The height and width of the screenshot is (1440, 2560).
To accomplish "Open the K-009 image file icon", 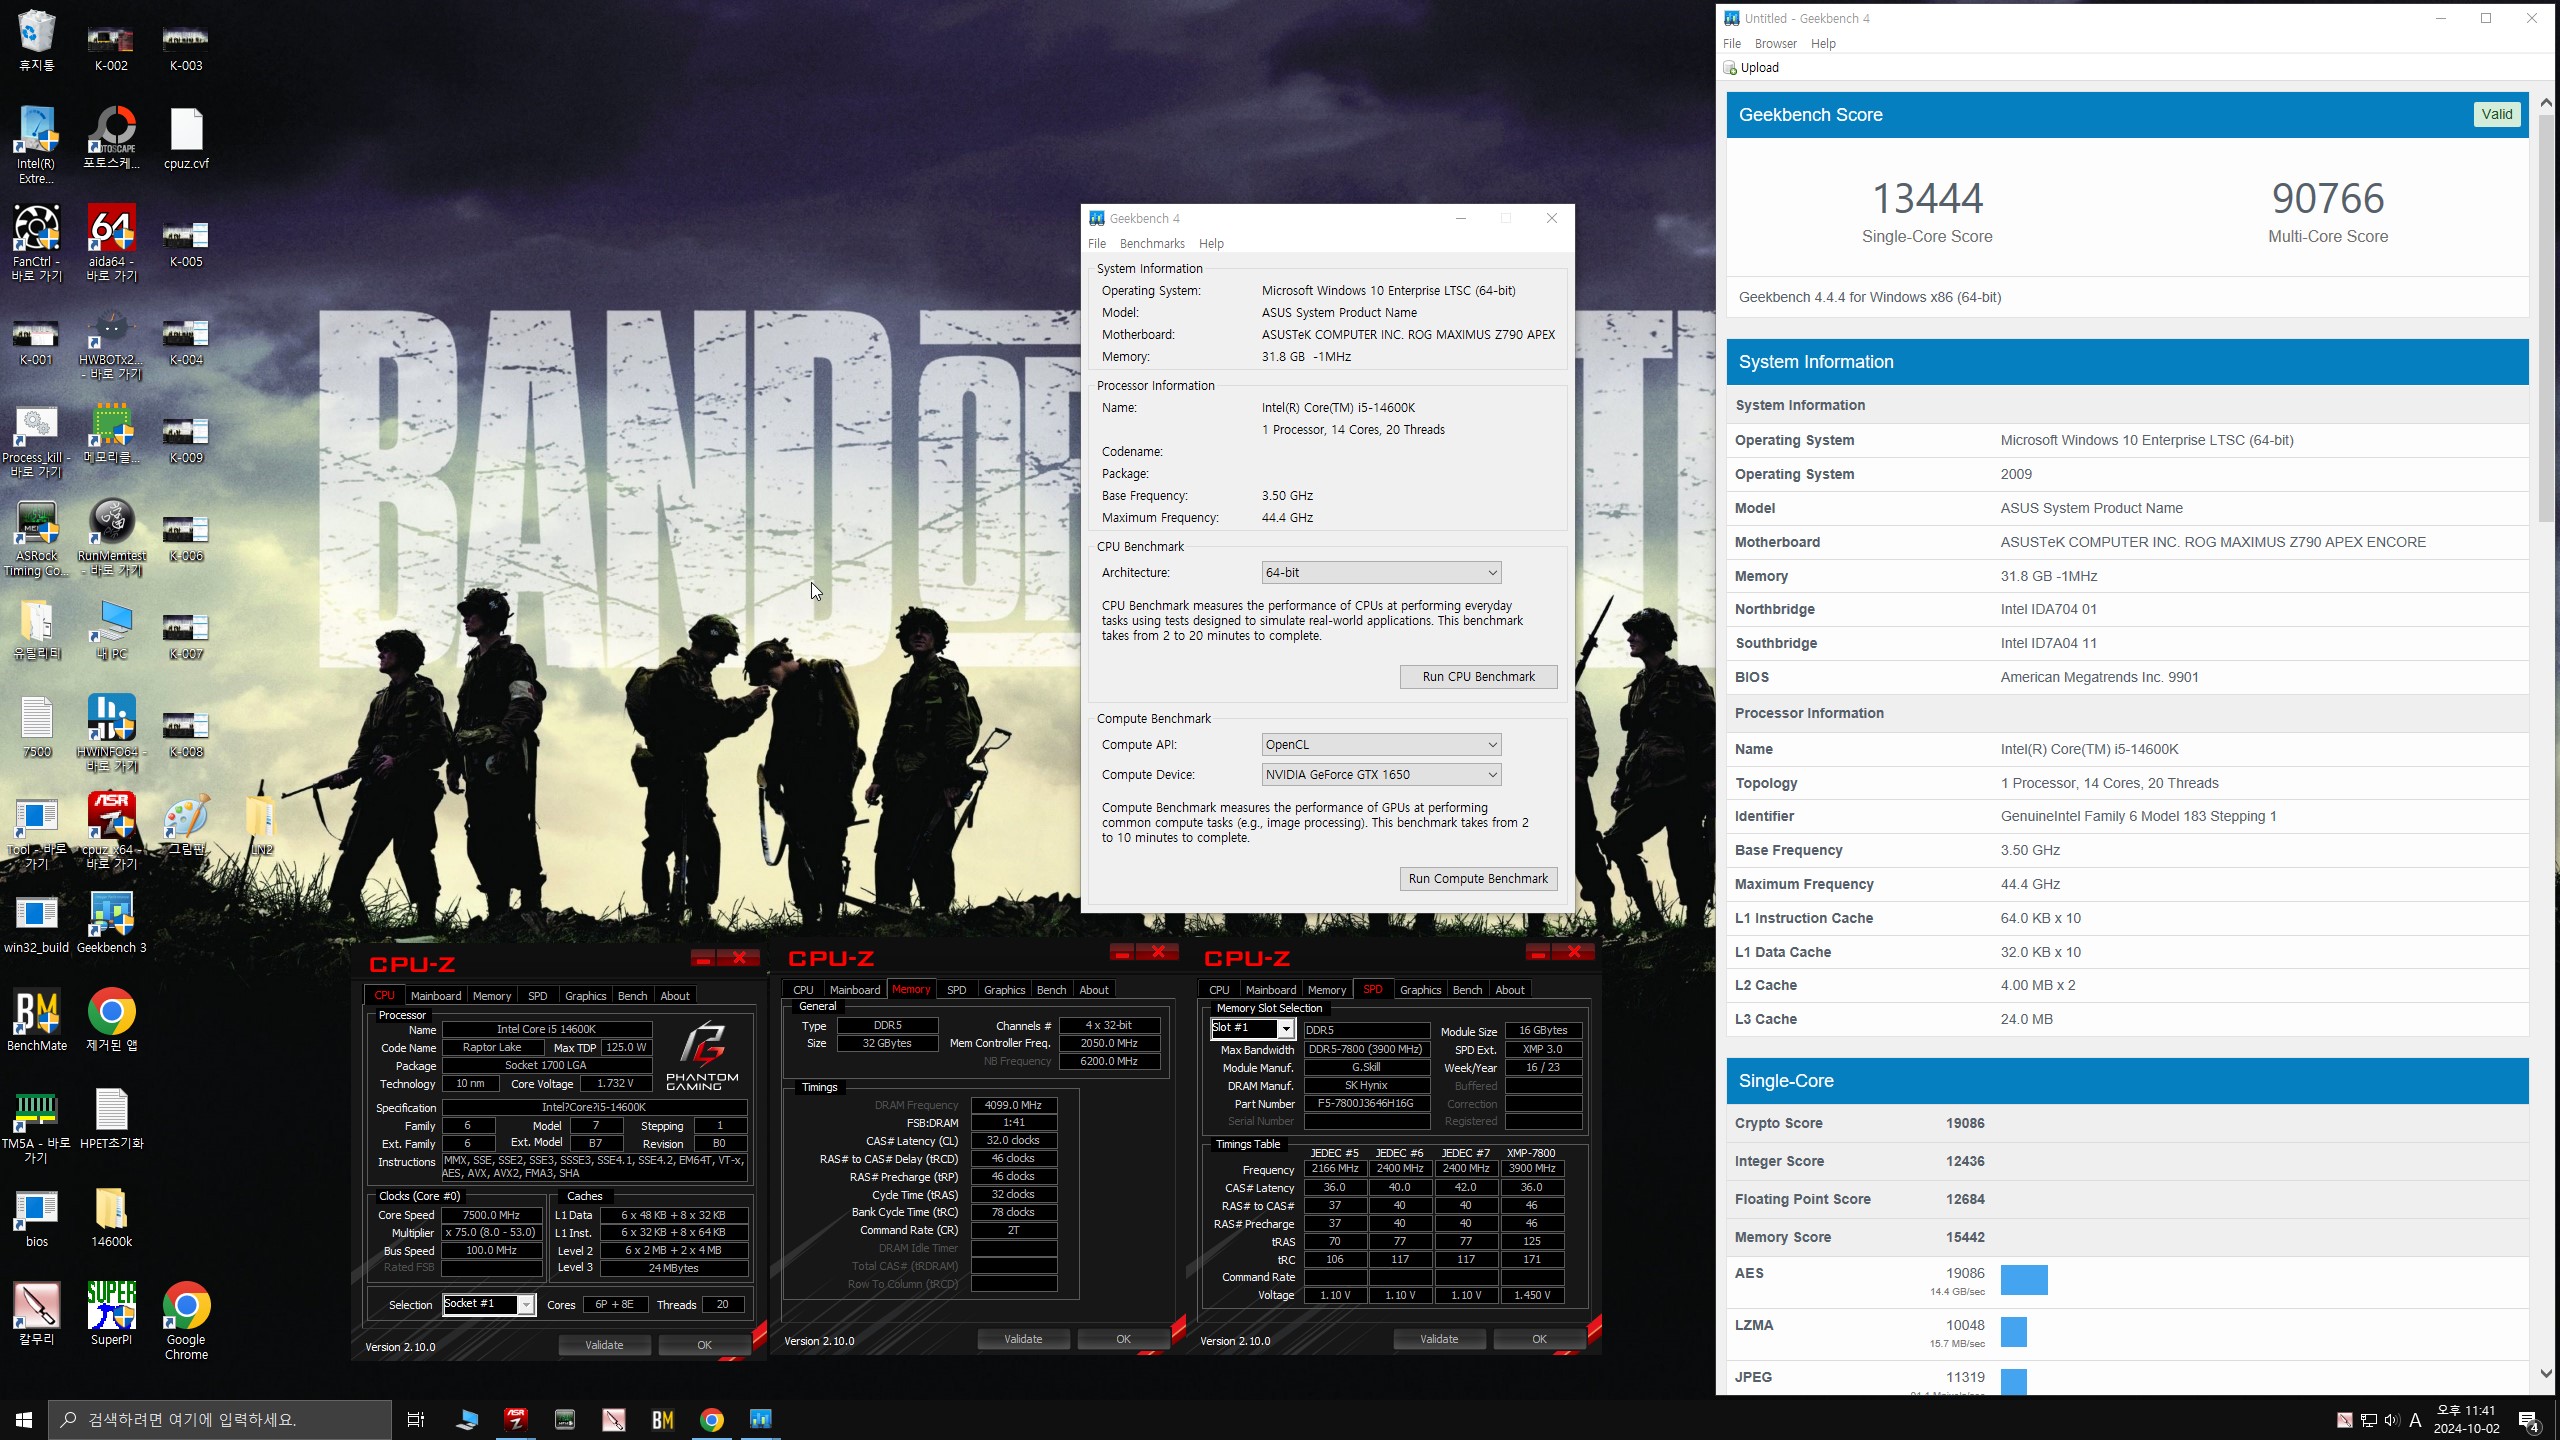I will point(186,439).
